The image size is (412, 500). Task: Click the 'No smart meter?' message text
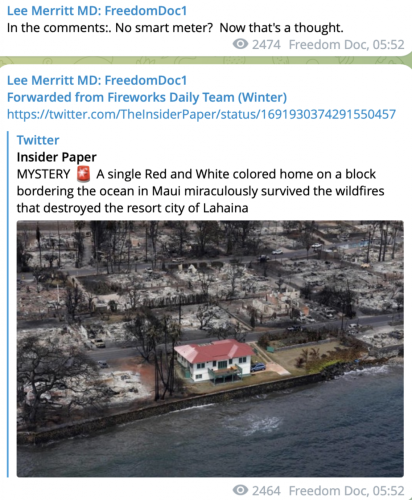pyautogui.click(x=175, y=28)
